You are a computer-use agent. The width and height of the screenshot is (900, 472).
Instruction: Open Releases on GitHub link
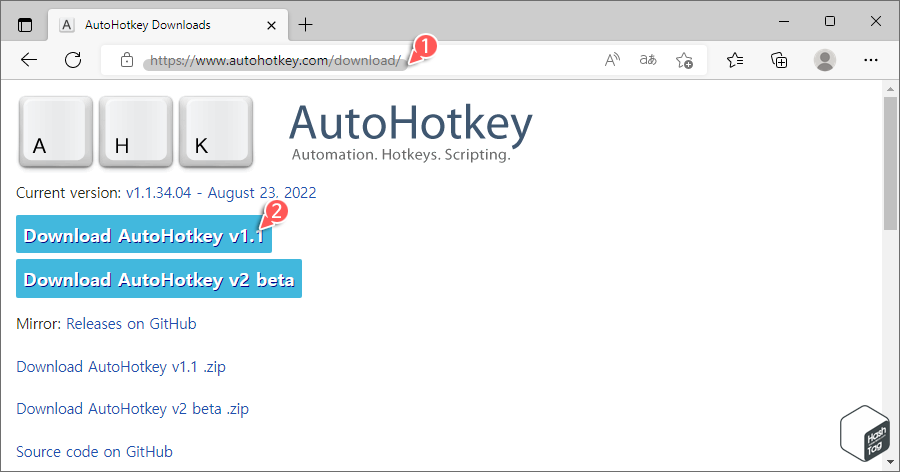pos(131,324)
